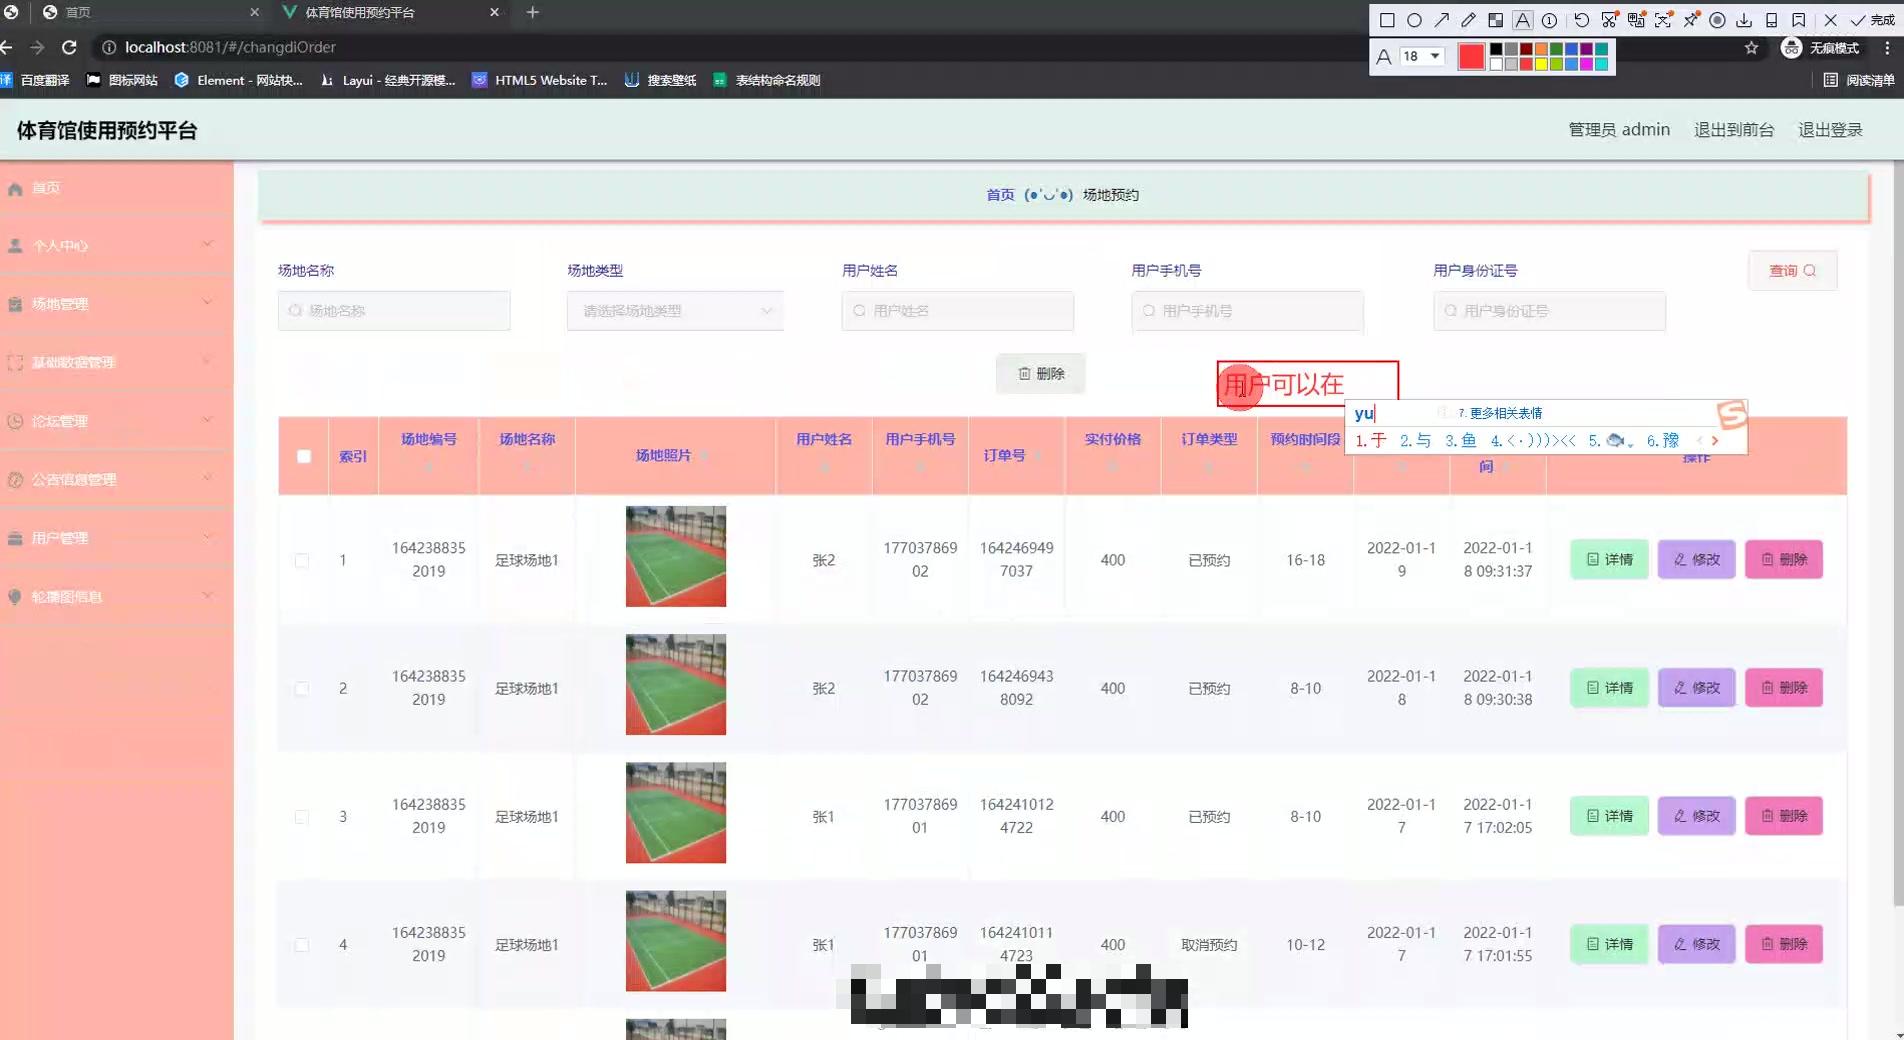
Task: Click the 退出登录 link
Action: pos(1830,129)
